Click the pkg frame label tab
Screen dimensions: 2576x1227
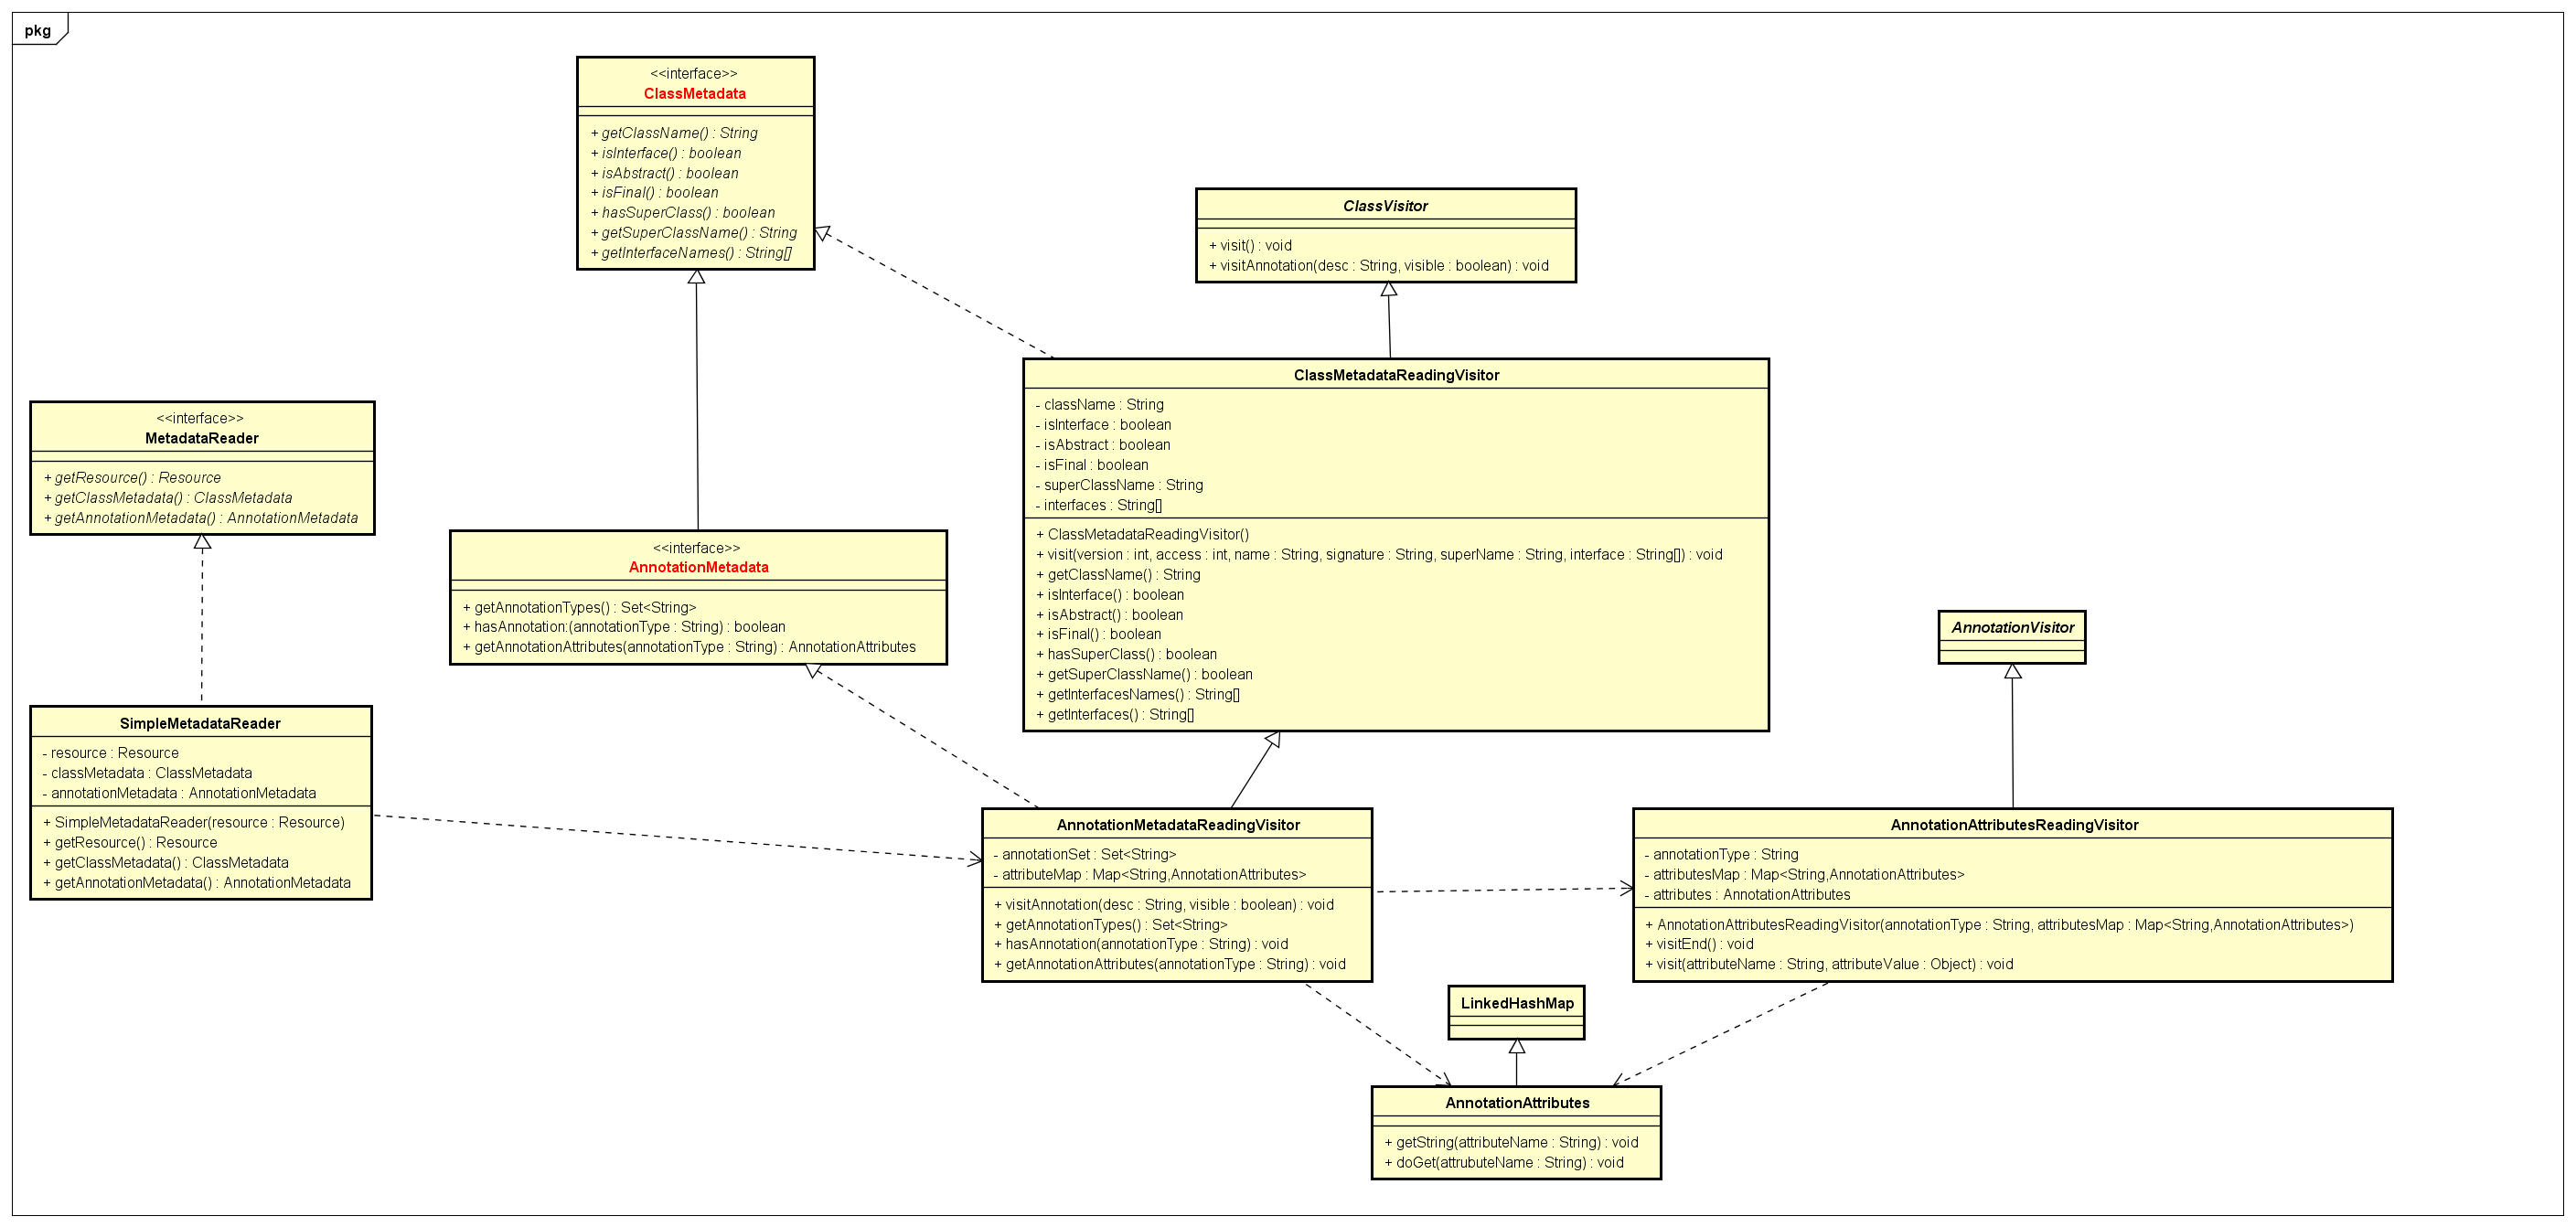click(x=38, y=30)
